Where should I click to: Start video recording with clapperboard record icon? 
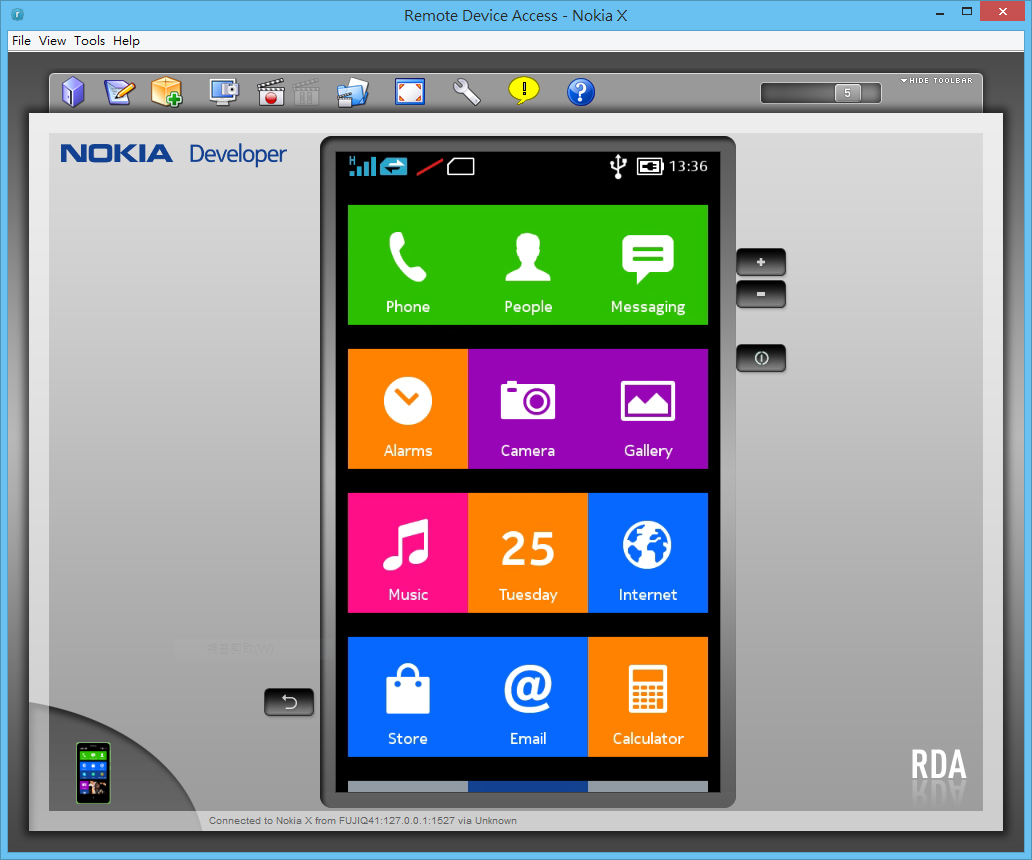pos(271,92)
